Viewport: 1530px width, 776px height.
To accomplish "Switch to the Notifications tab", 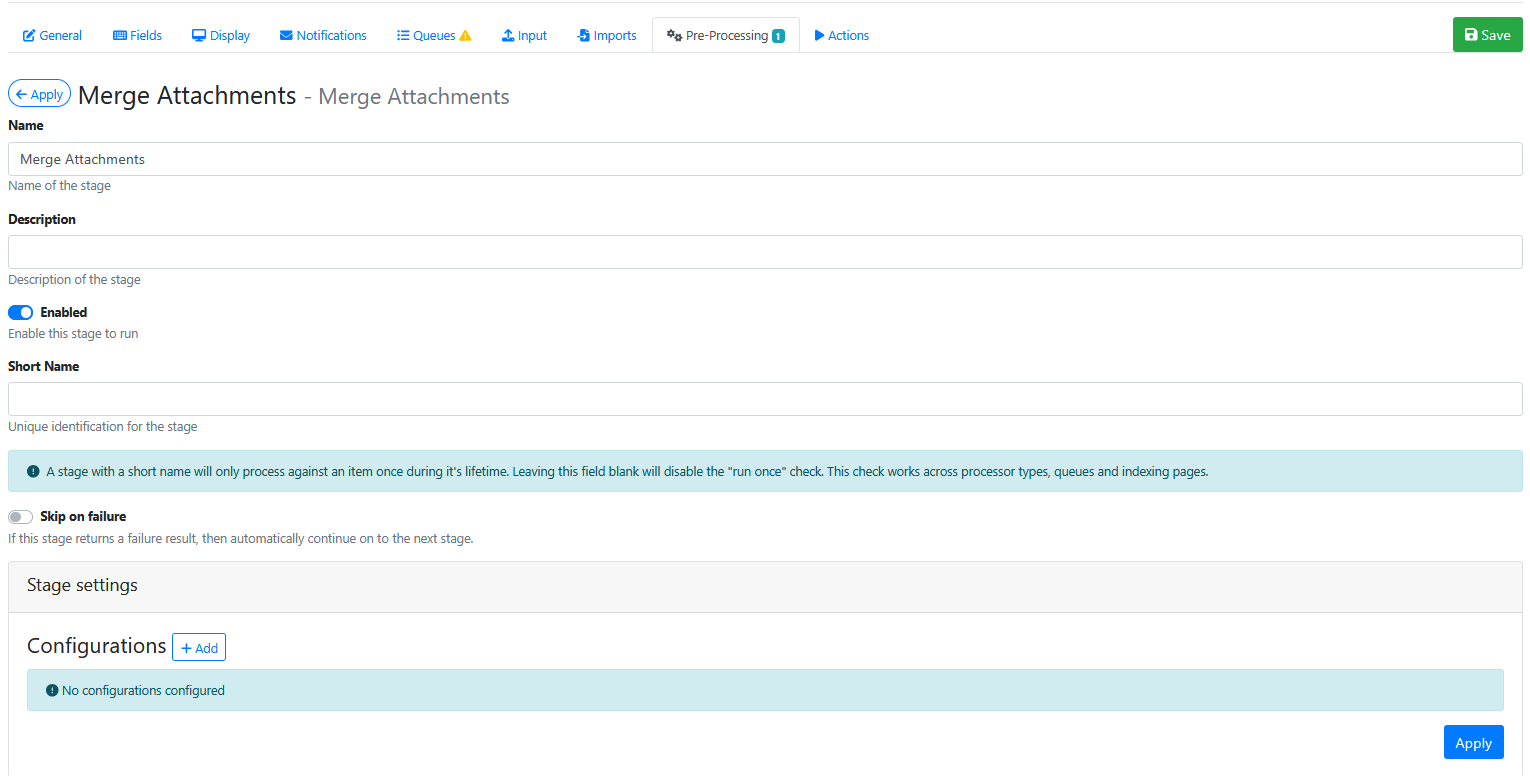I will coord(331,36).
